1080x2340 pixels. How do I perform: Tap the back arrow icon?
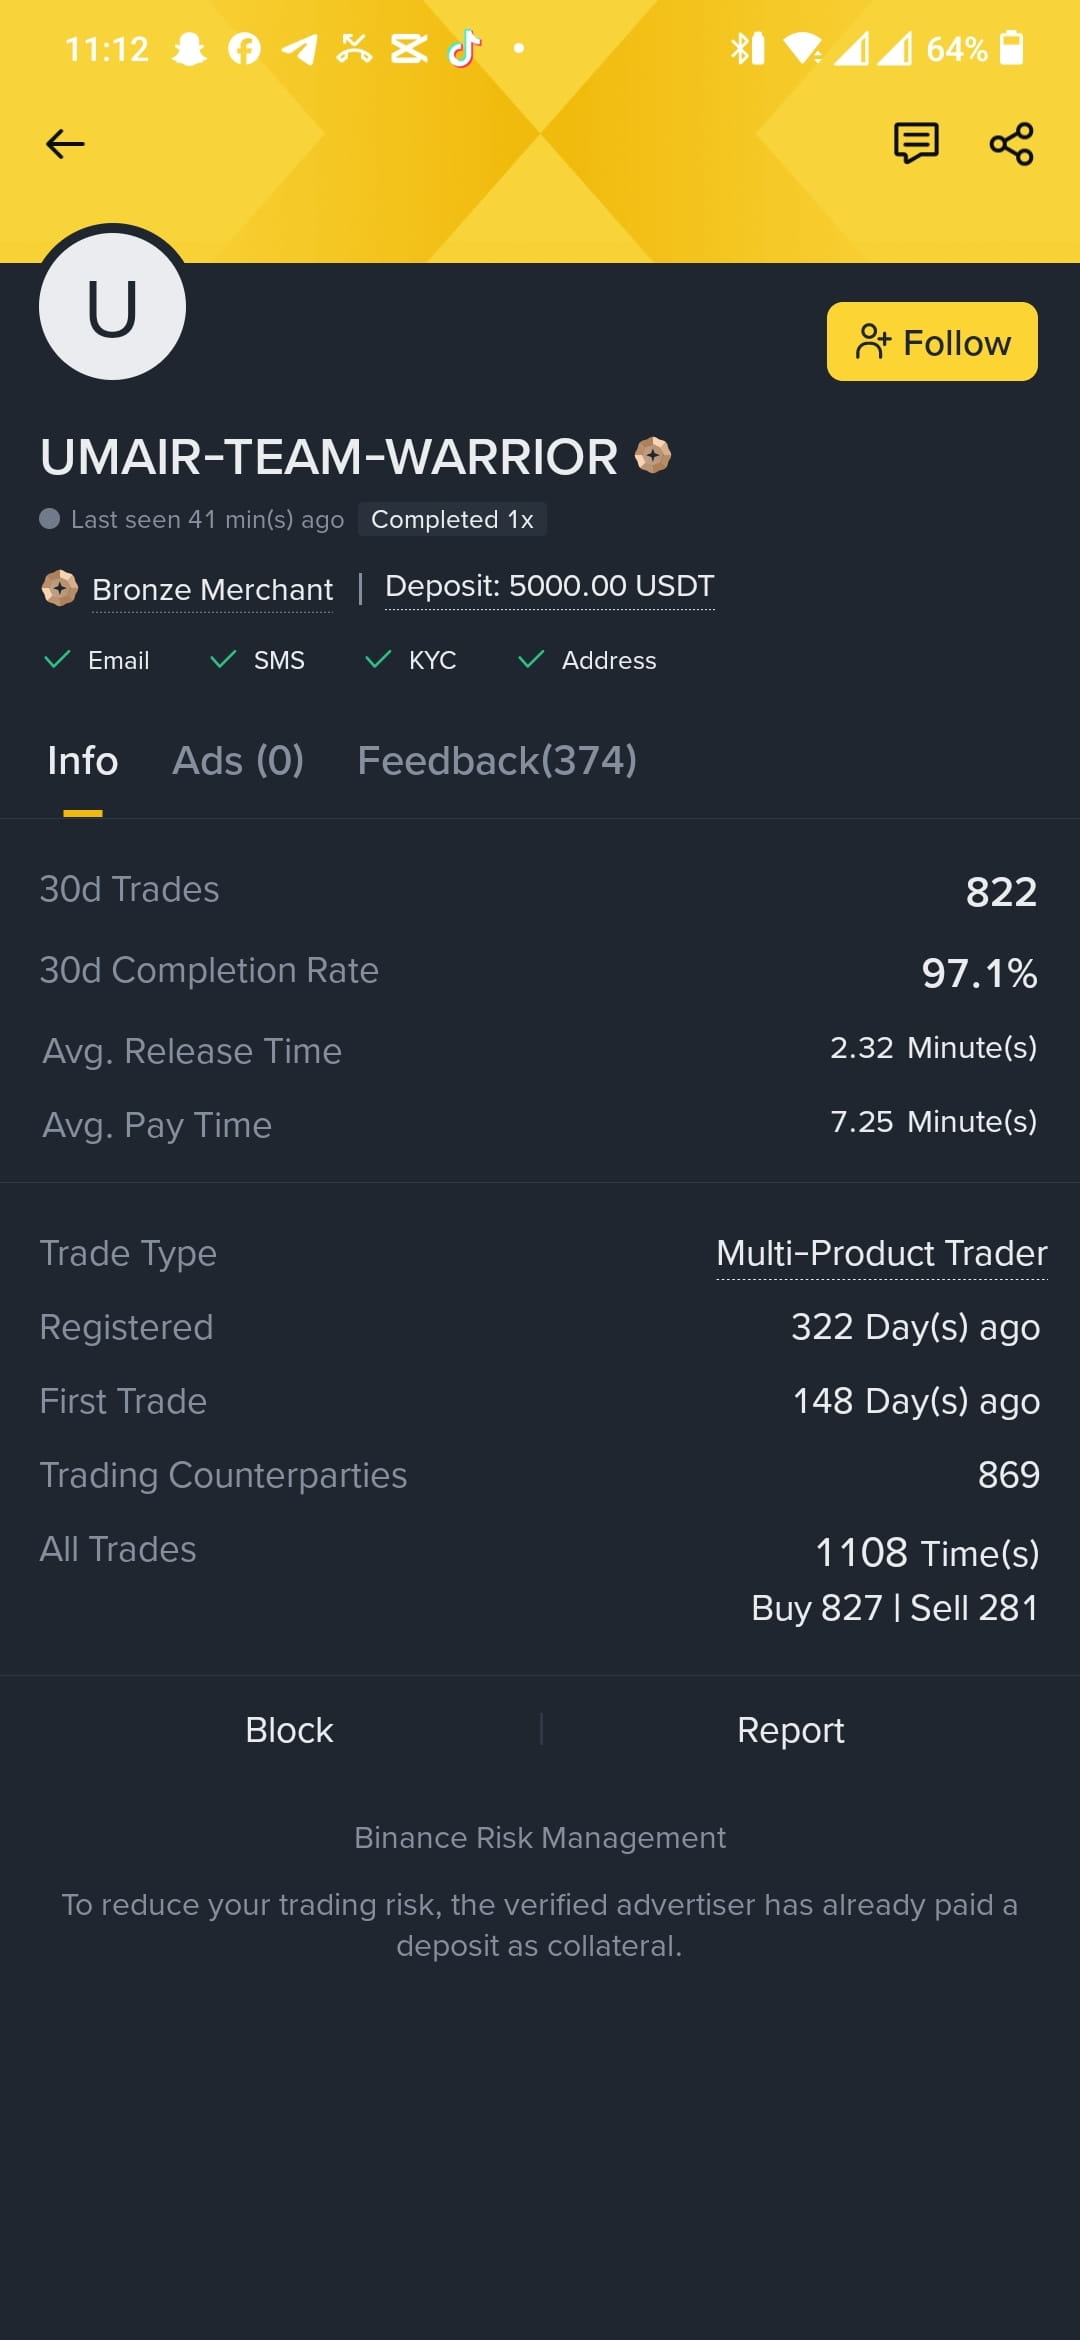point(65,144)
